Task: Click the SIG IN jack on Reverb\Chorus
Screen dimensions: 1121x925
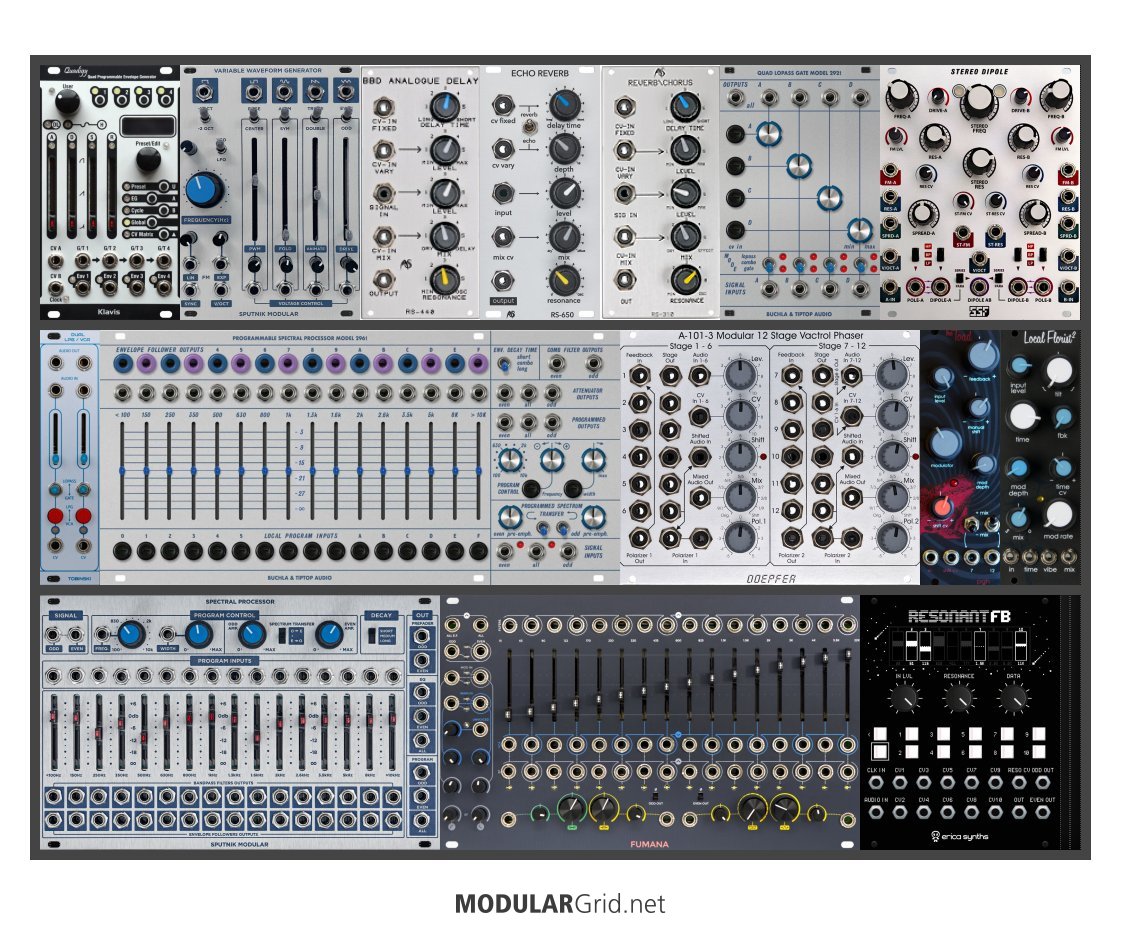Action: [x=624, y=194]
